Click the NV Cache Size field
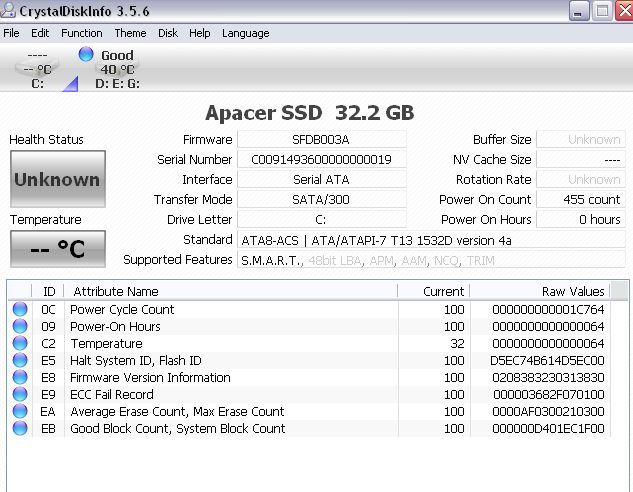Screen dimensions: 633x492 [x=581, y=159]
